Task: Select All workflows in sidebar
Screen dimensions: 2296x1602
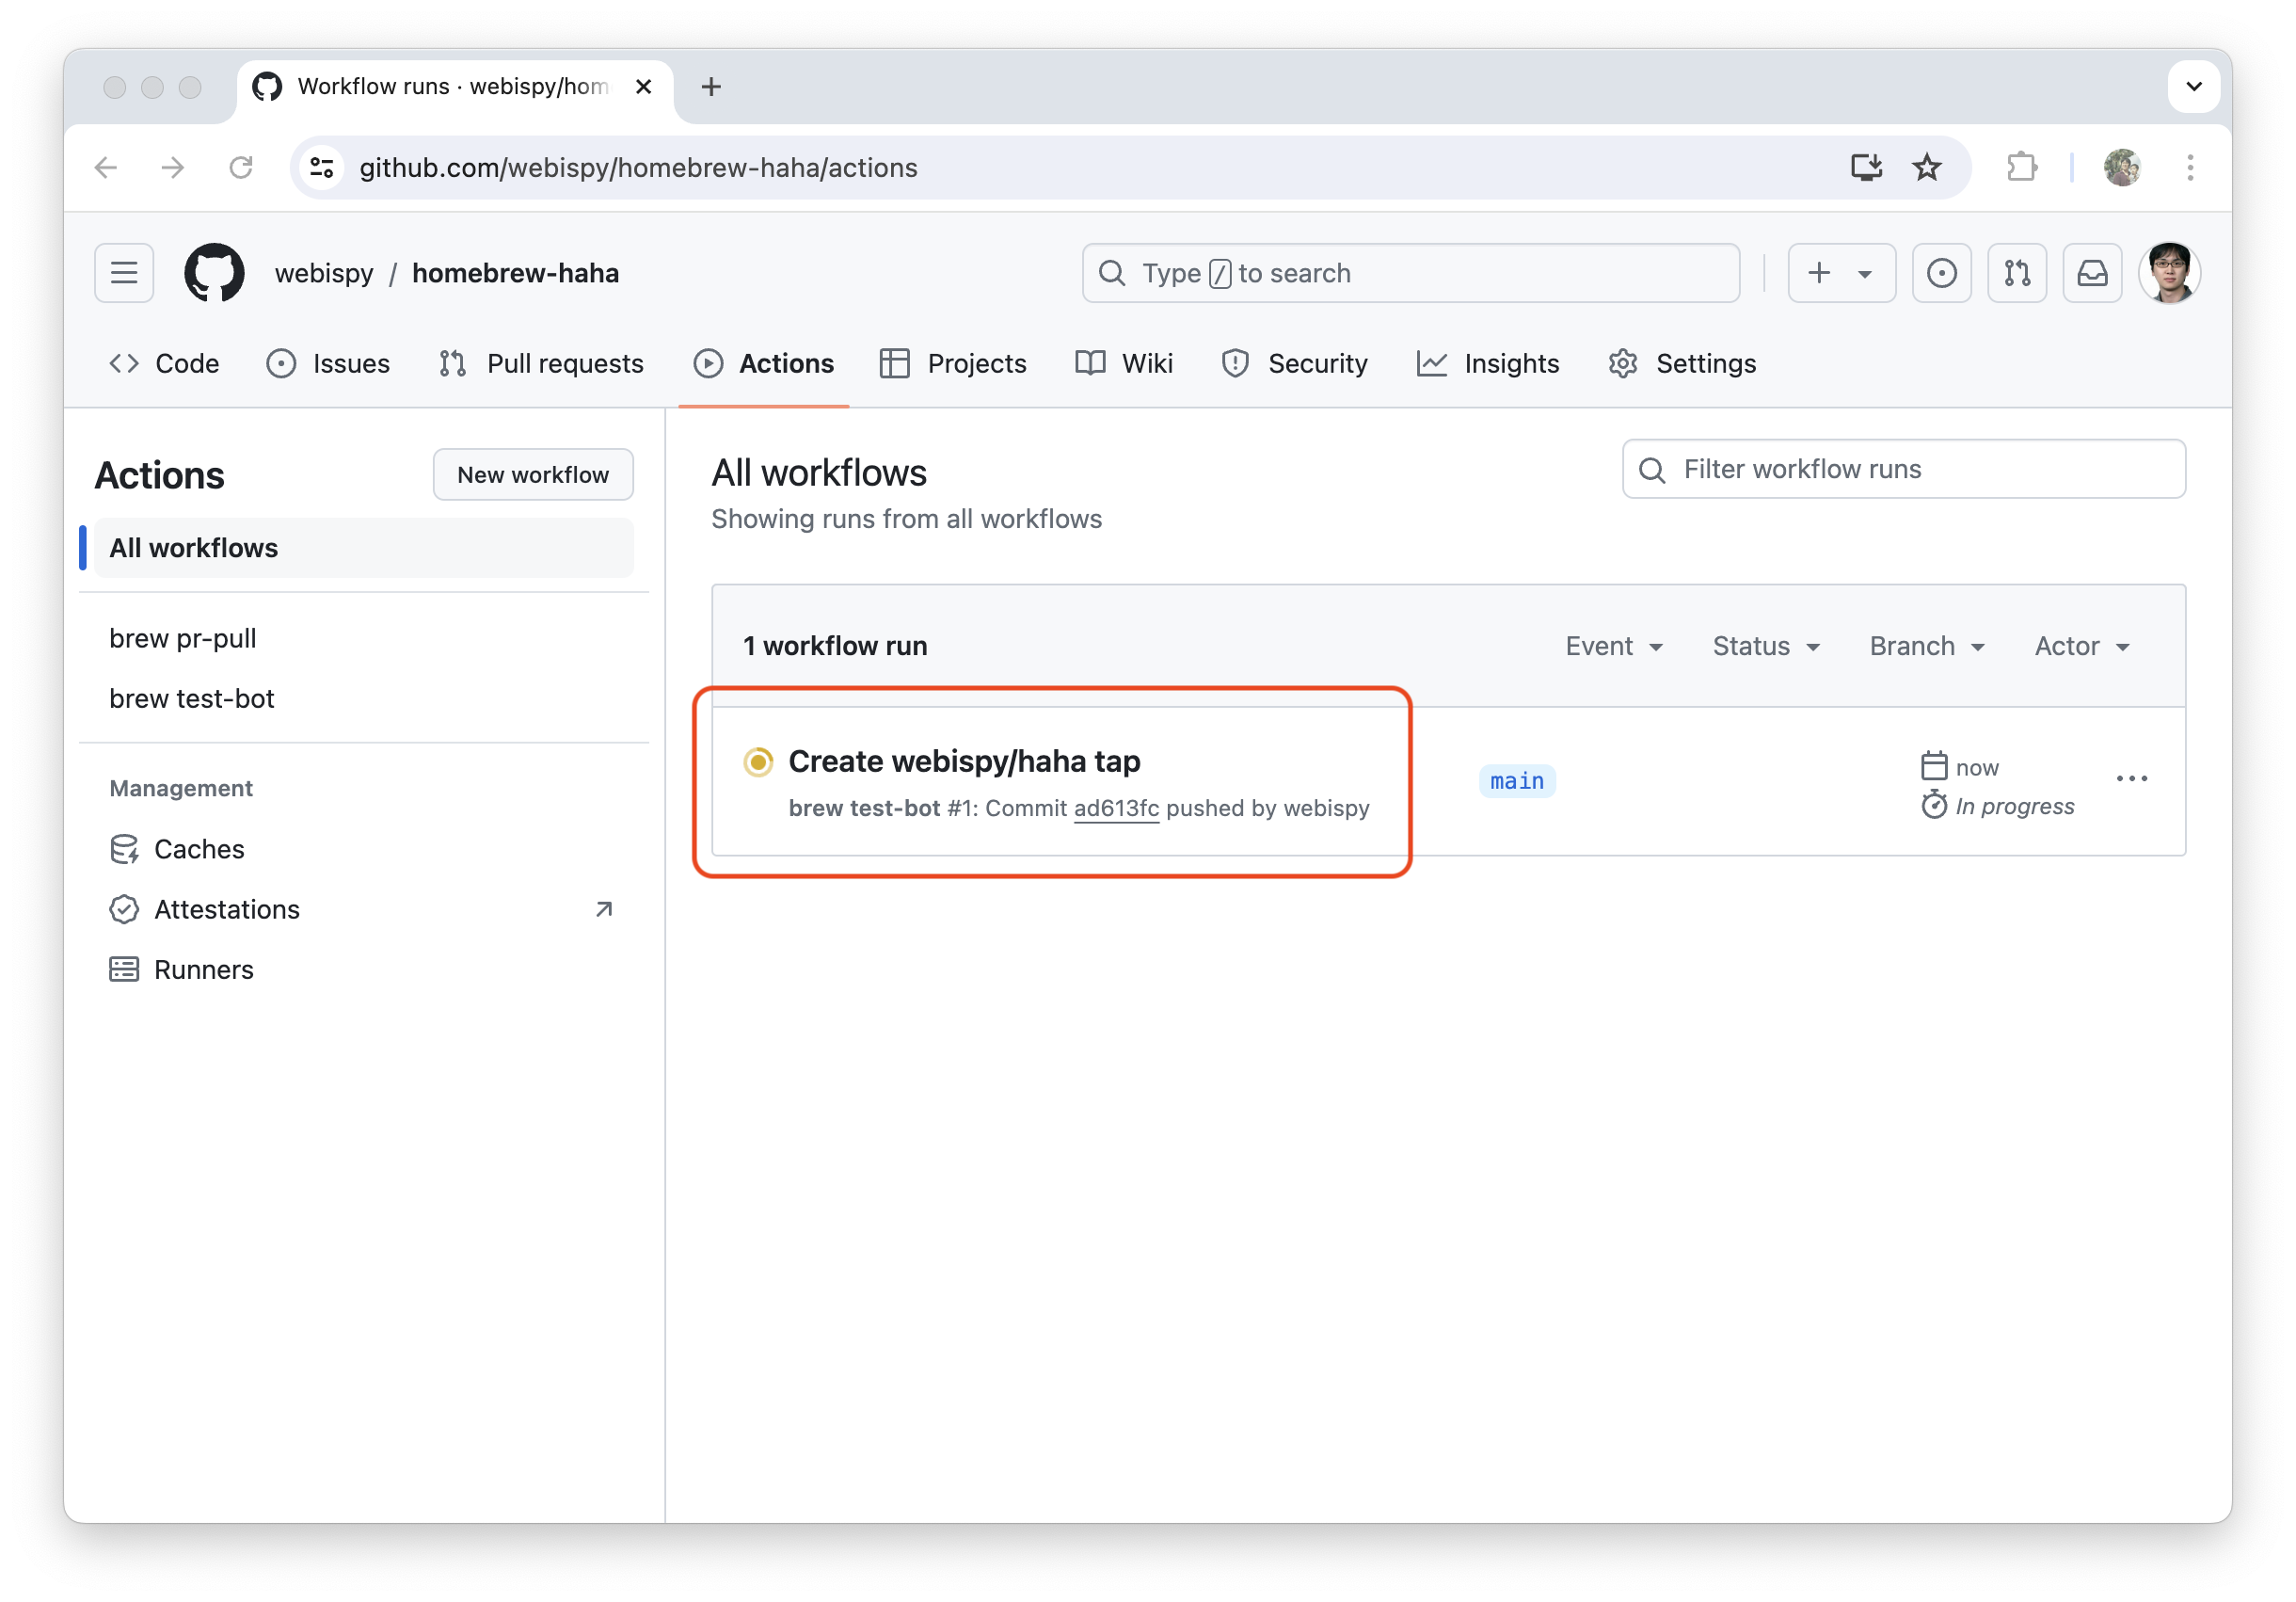Action: point(364,548)
